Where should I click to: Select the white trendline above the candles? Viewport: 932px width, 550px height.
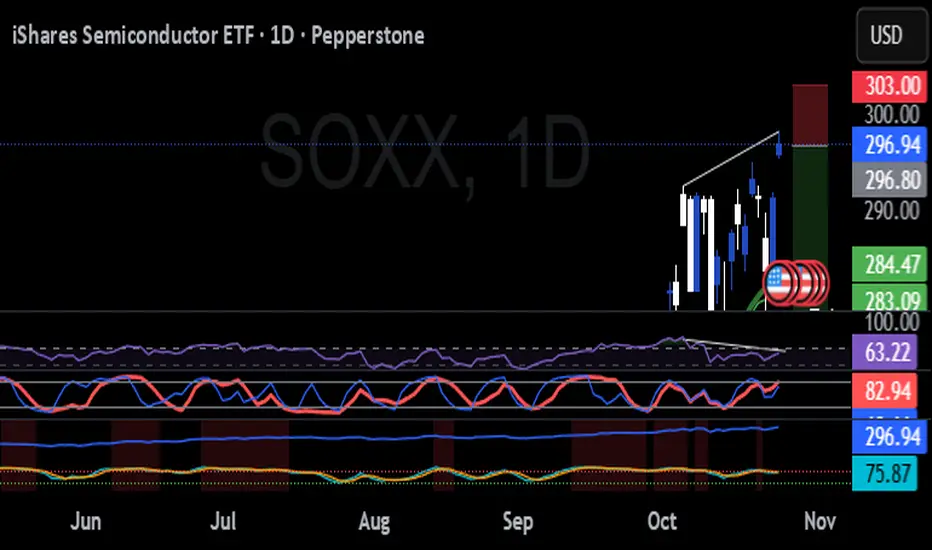pos(731,159)
